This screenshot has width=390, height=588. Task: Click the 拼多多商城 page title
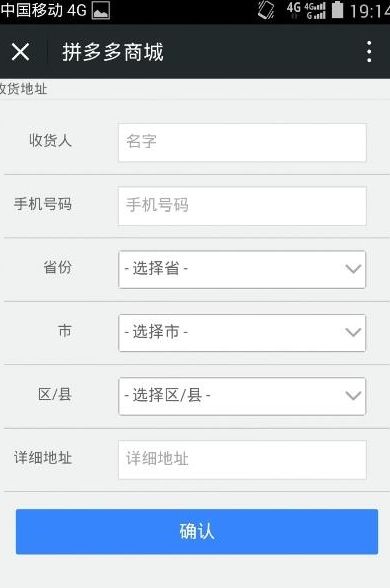113,52
